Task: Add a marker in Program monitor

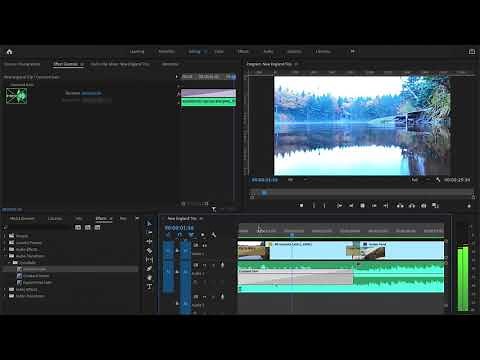Action: click(302, 206)
